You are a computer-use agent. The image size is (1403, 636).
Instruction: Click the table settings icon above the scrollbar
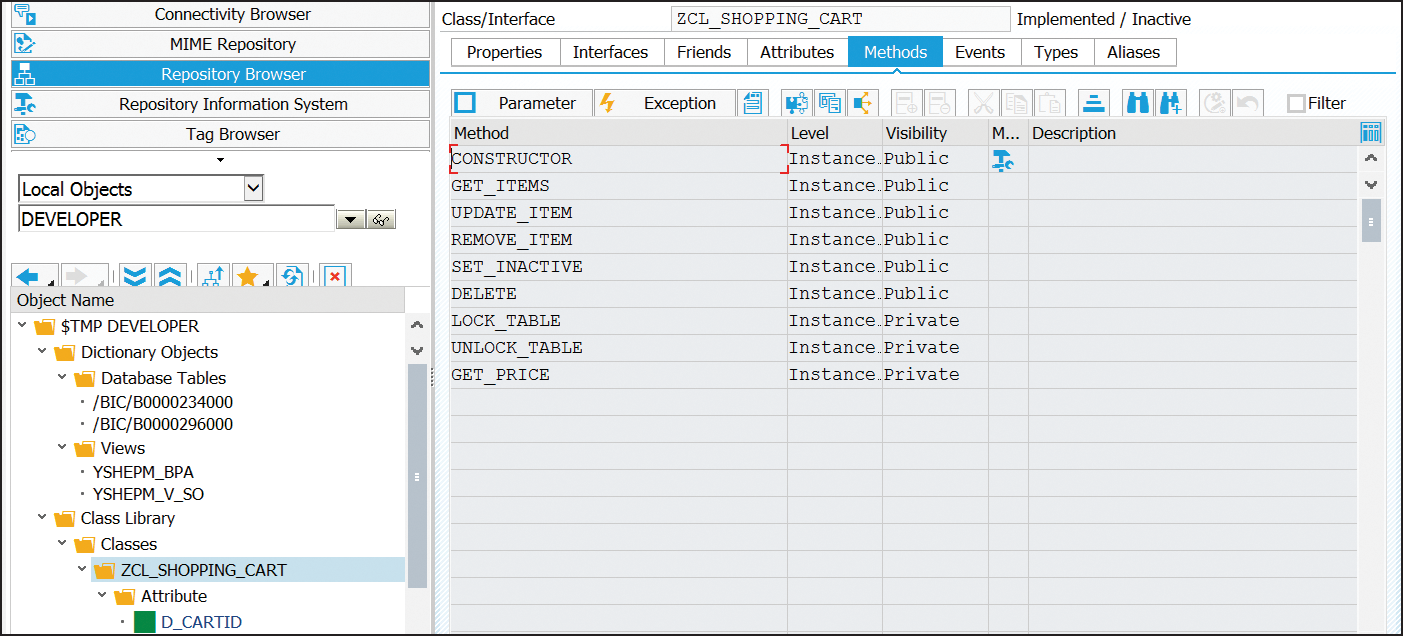pos(1371,132)
